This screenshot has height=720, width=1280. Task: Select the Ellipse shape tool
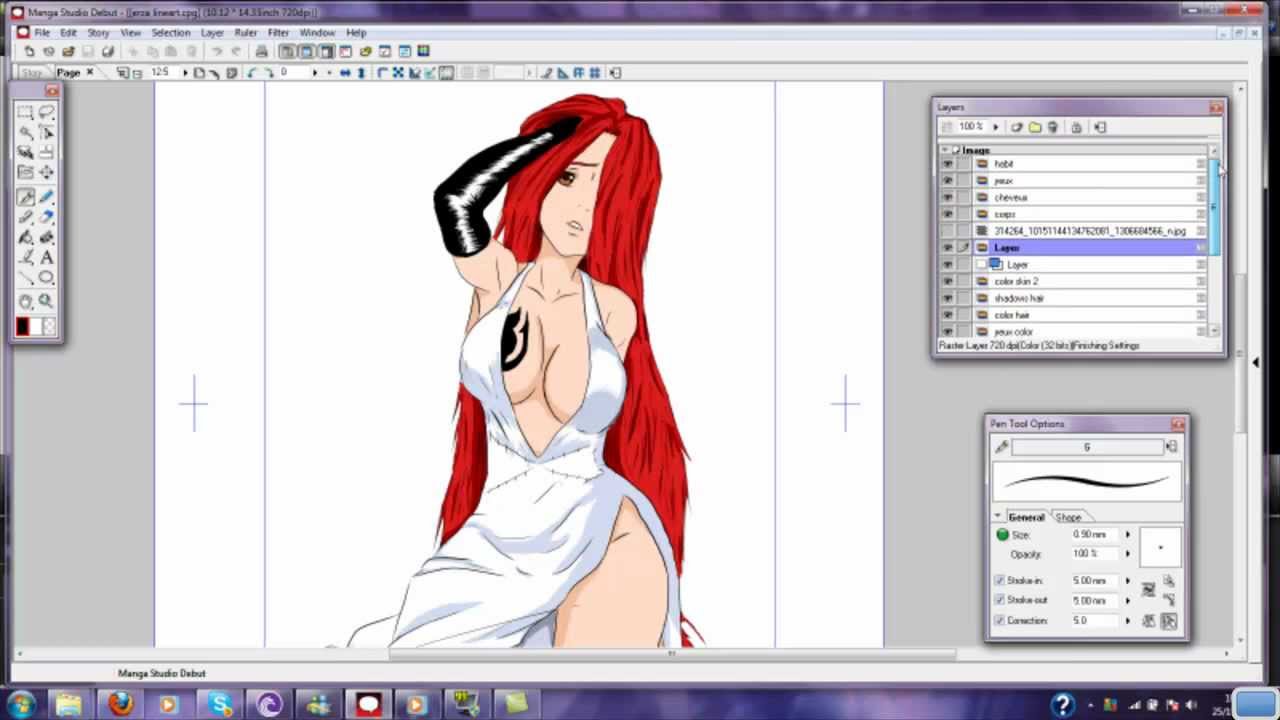pyautogui.click(x=46, y=277)
